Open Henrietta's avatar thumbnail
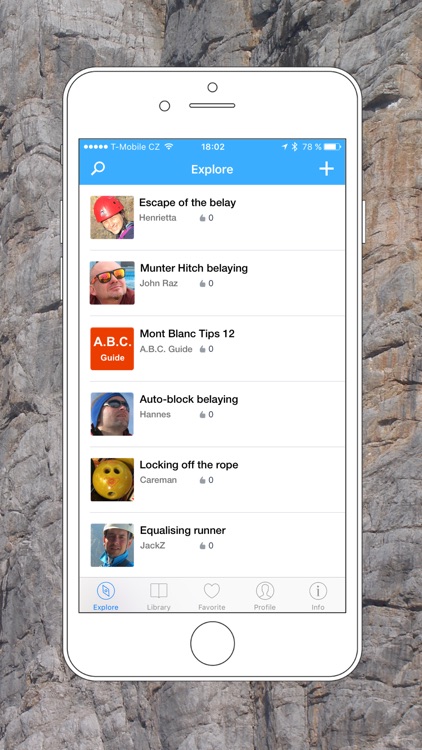The image size is (422, 750). [112, 217]
